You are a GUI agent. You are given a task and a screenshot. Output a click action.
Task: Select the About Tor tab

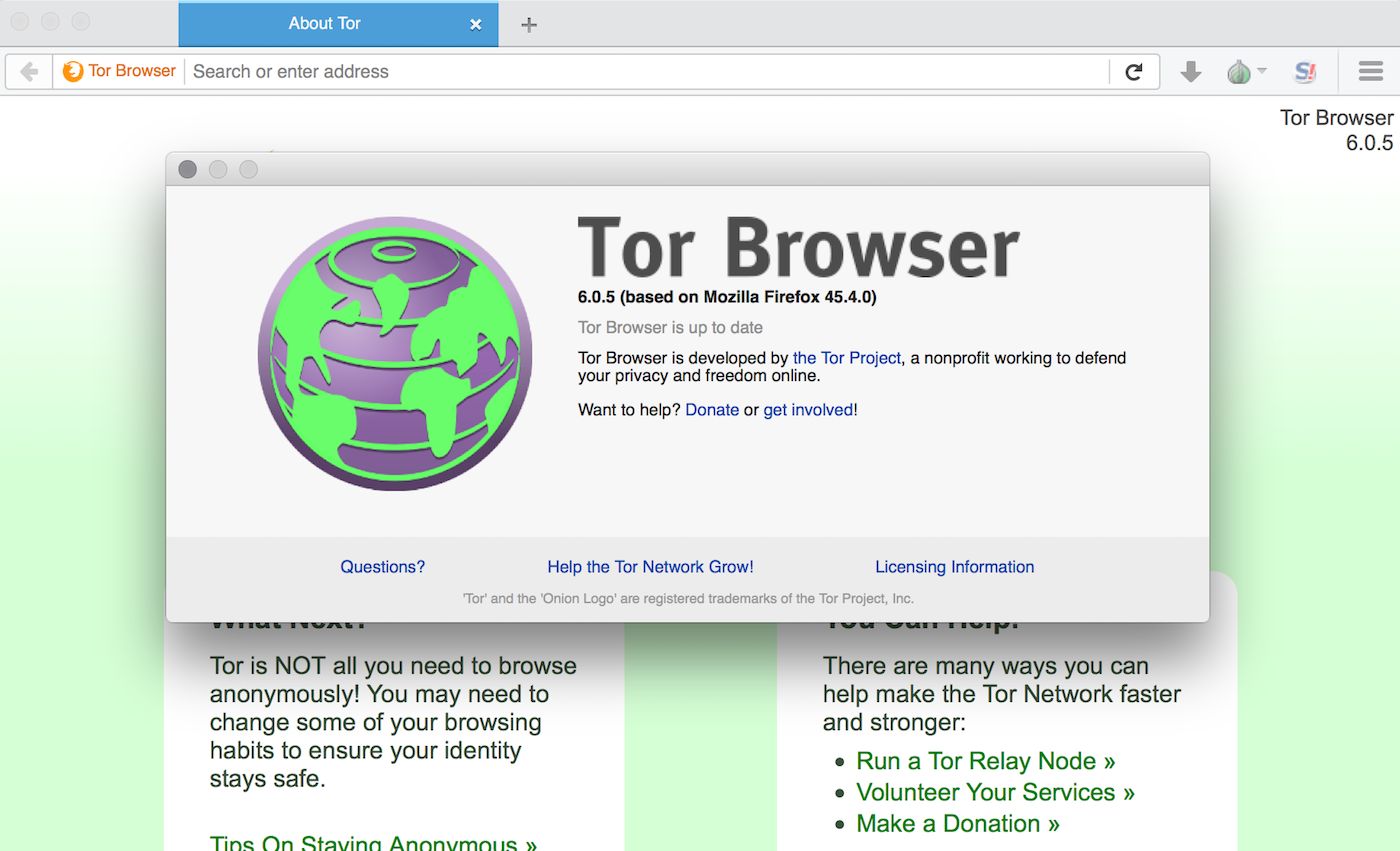point(338,24)
